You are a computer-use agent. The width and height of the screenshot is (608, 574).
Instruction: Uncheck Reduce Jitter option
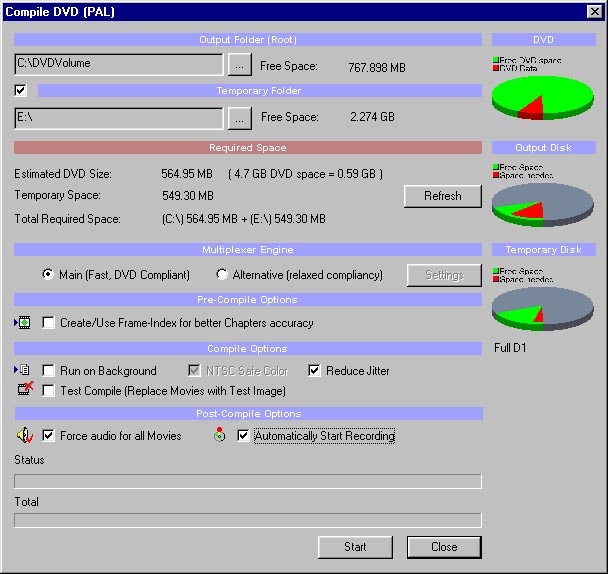click(x=314, y=370)
